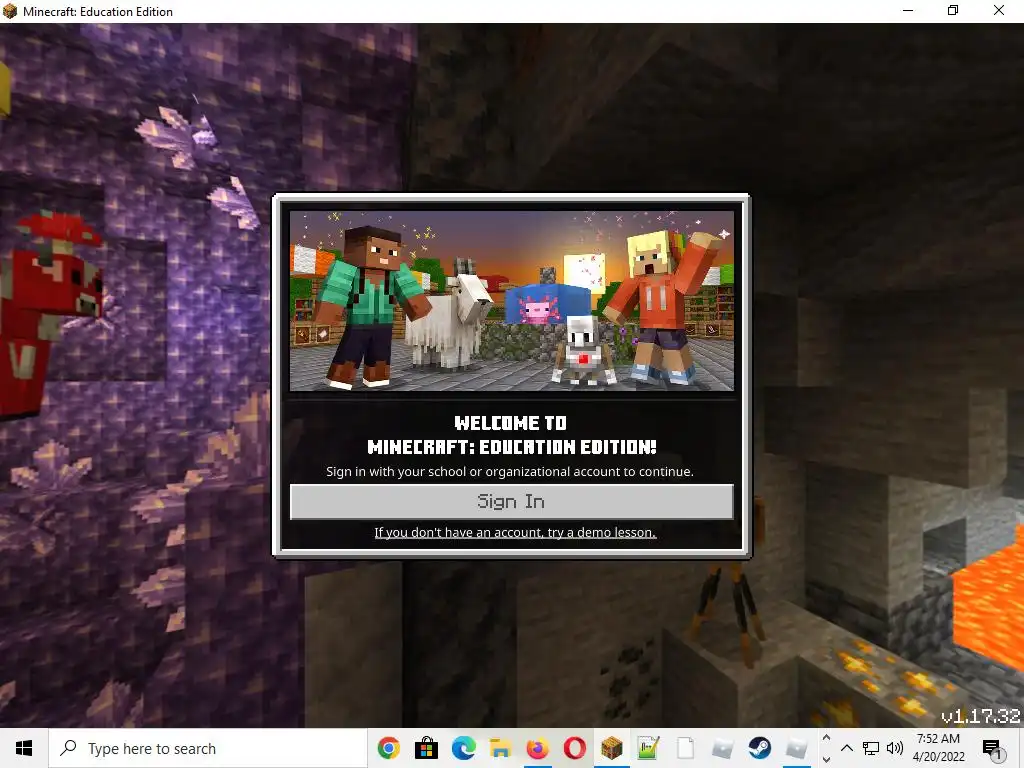Click the welcome banner artwork
Viewport: 1024px width, 768px height.
coord(511,300)
